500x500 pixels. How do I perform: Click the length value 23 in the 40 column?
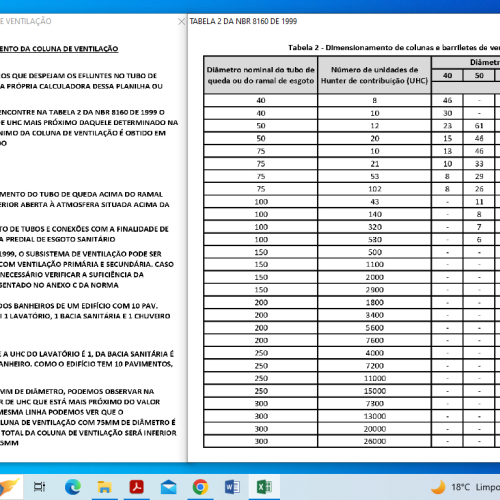447,126
